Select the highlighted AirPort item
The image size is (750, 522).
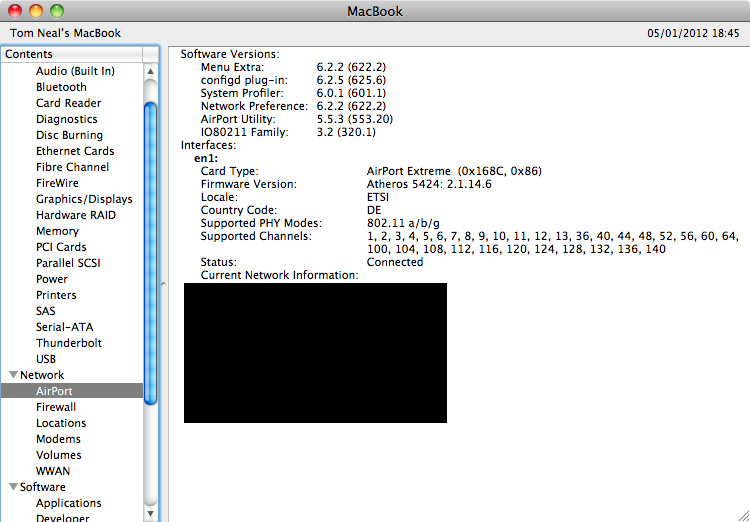click(x=72, y=391)
